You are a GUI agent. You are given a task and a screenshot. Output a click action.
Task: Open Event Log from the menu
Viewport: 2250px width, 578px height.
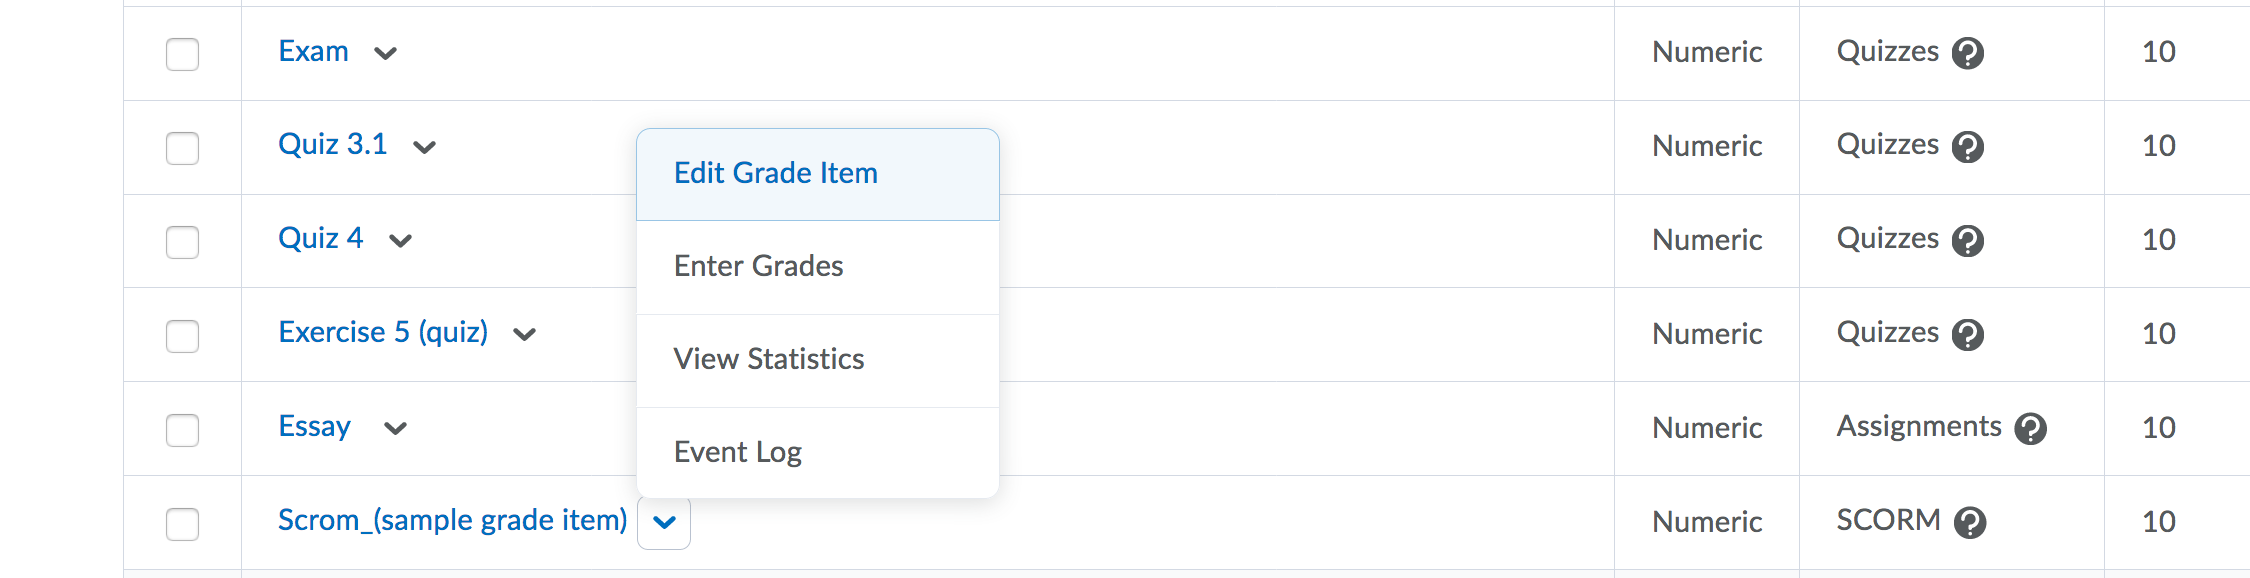738,452
